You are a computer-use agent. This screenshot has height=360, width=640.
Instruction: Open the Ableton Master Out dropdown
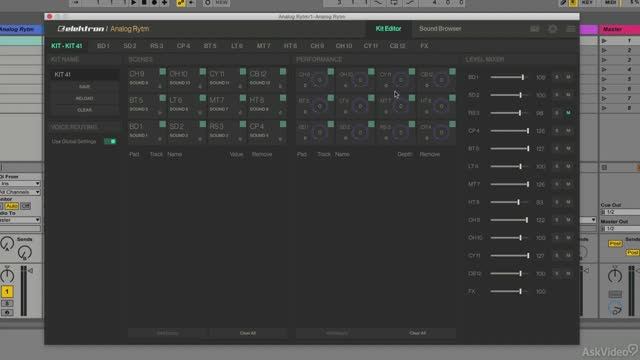click(x=621, y=229)
